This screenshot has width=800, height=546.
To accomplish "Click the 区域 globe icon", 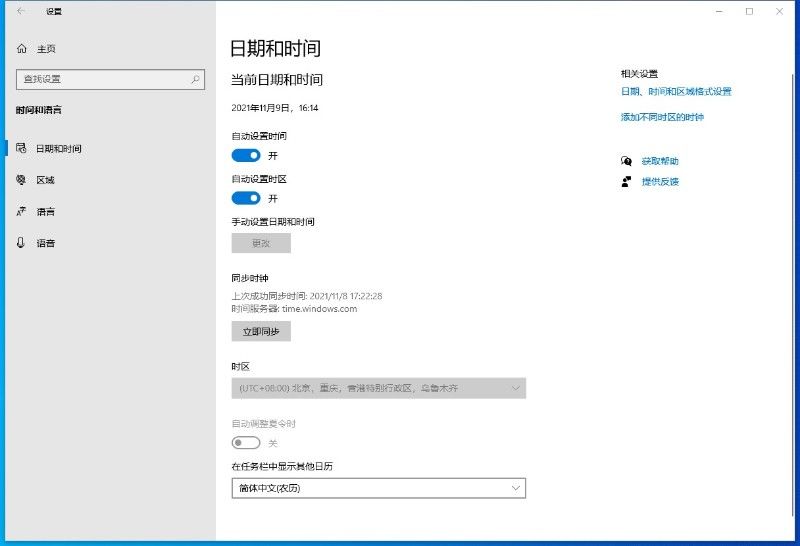I will [21, 180].
